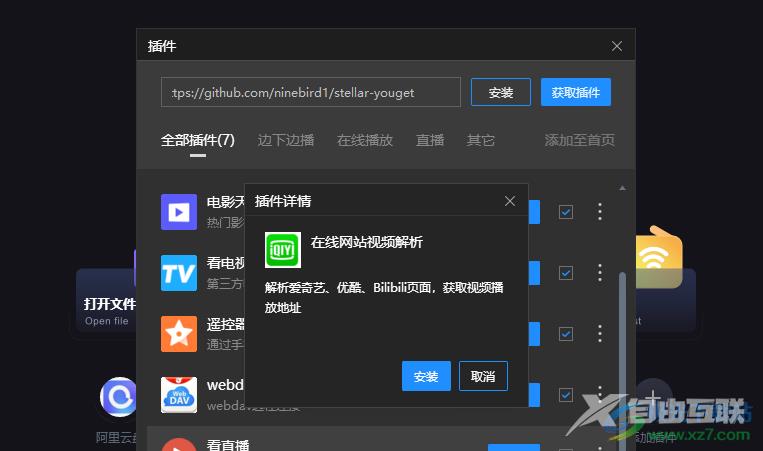Click the 在线网站视频解析 title text
The height and width of the screenshot is (451, 763).
(366, 242)
